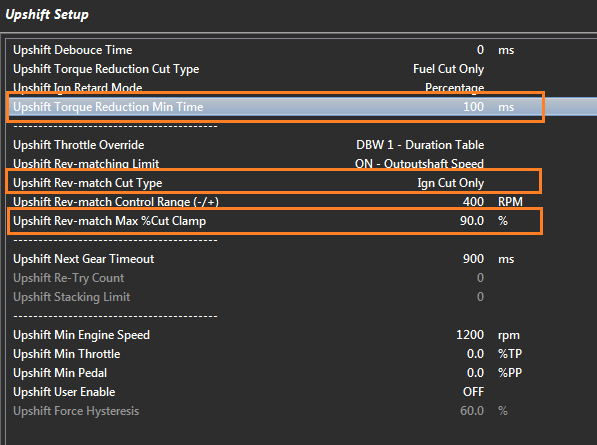This screenshot has height=445, width=597.
Task: Edit the Upshift Min Engine Speed value
Action: [470, 335]
